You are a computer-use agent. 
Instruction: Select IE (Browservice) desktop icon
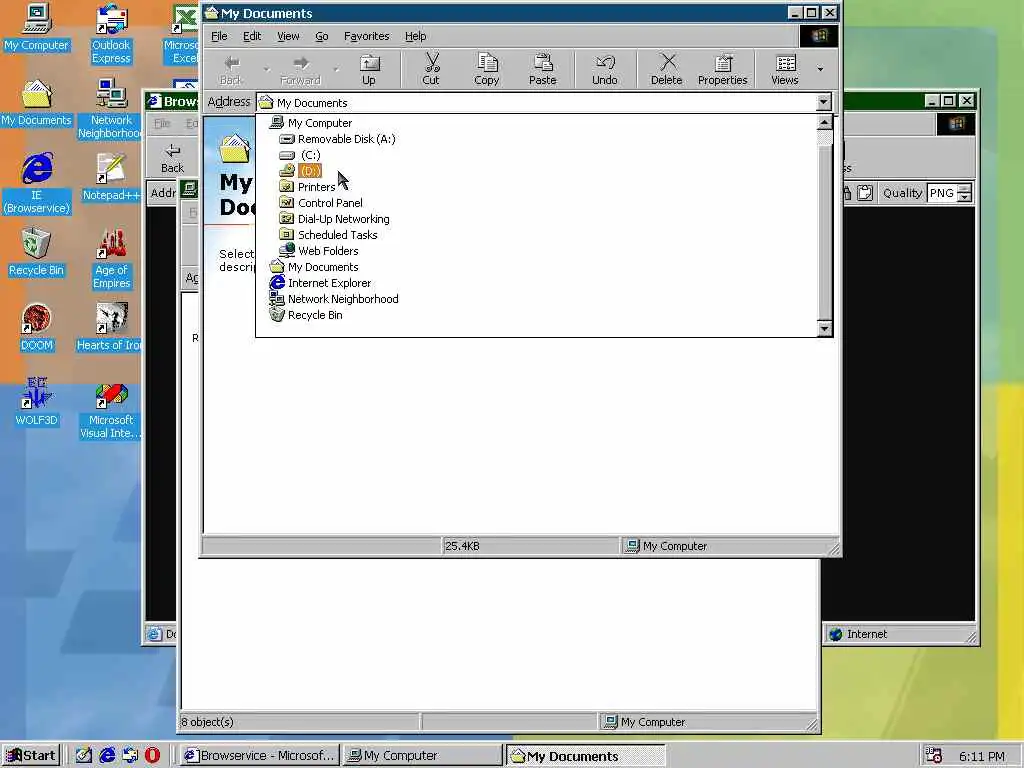[37, 184]
